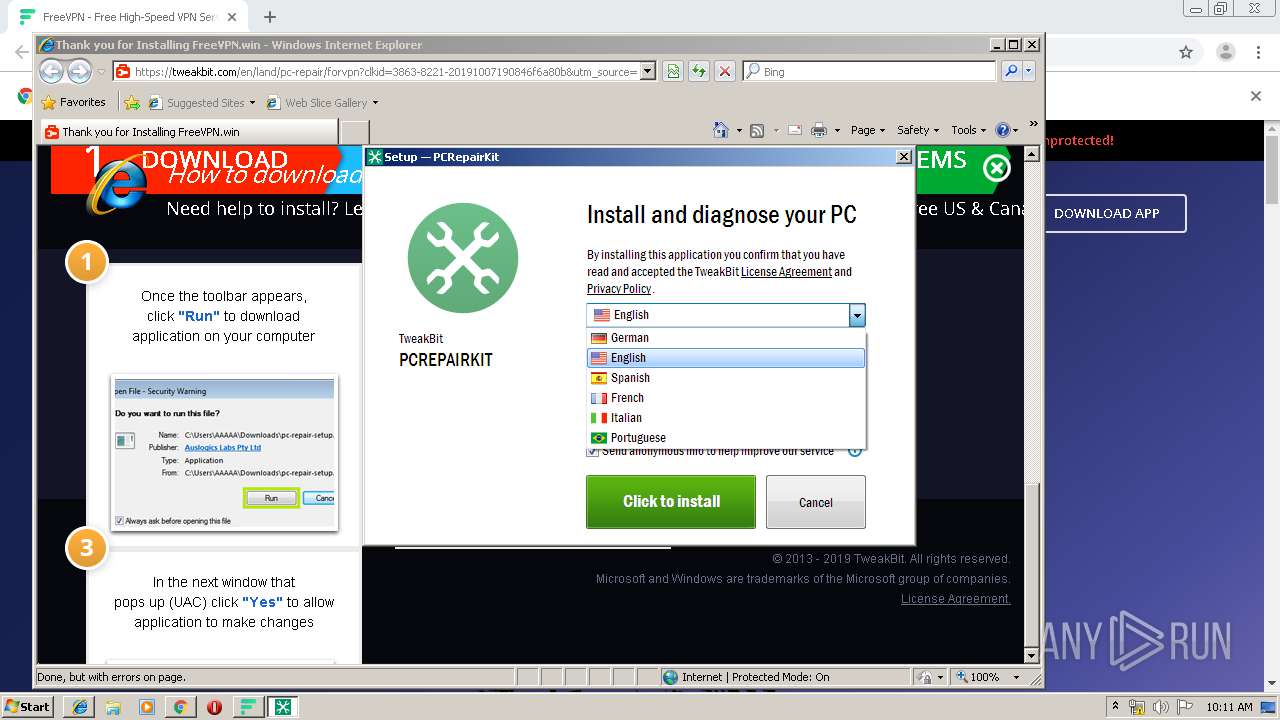Open the License Agreement link in setup
1280x720 pixels.
click(x=786, y=272)
